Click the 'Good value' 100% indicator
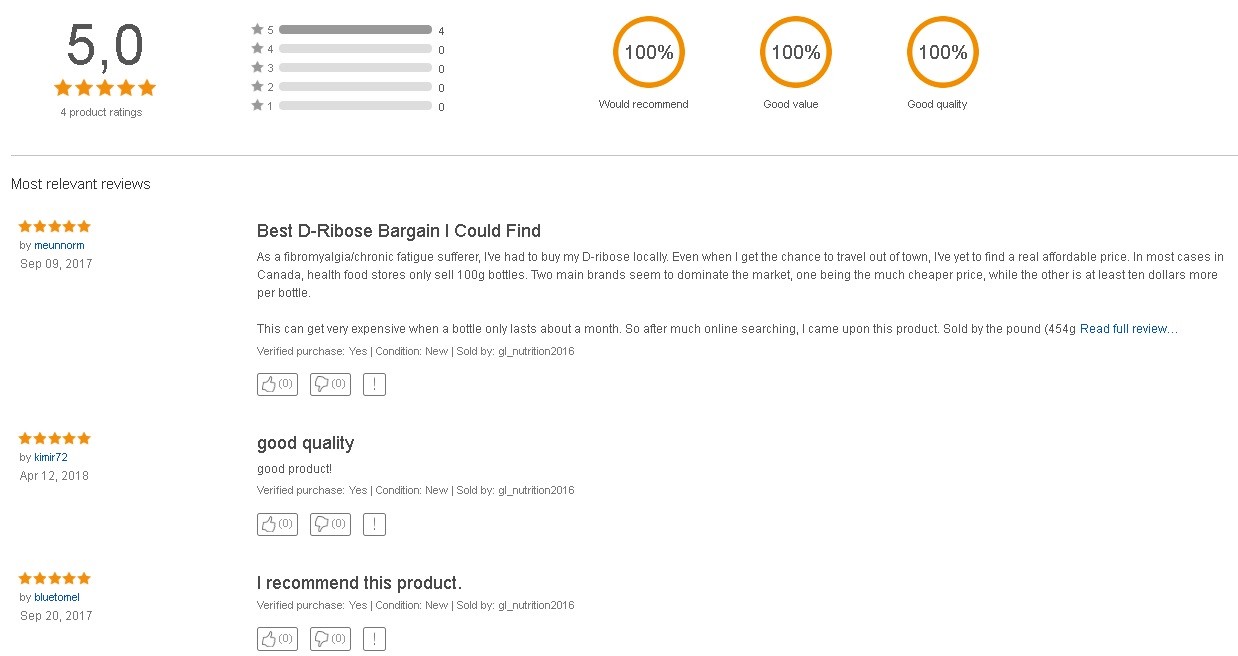Image resolution: width=1238 pixels, height=656 pixels. 796,52
